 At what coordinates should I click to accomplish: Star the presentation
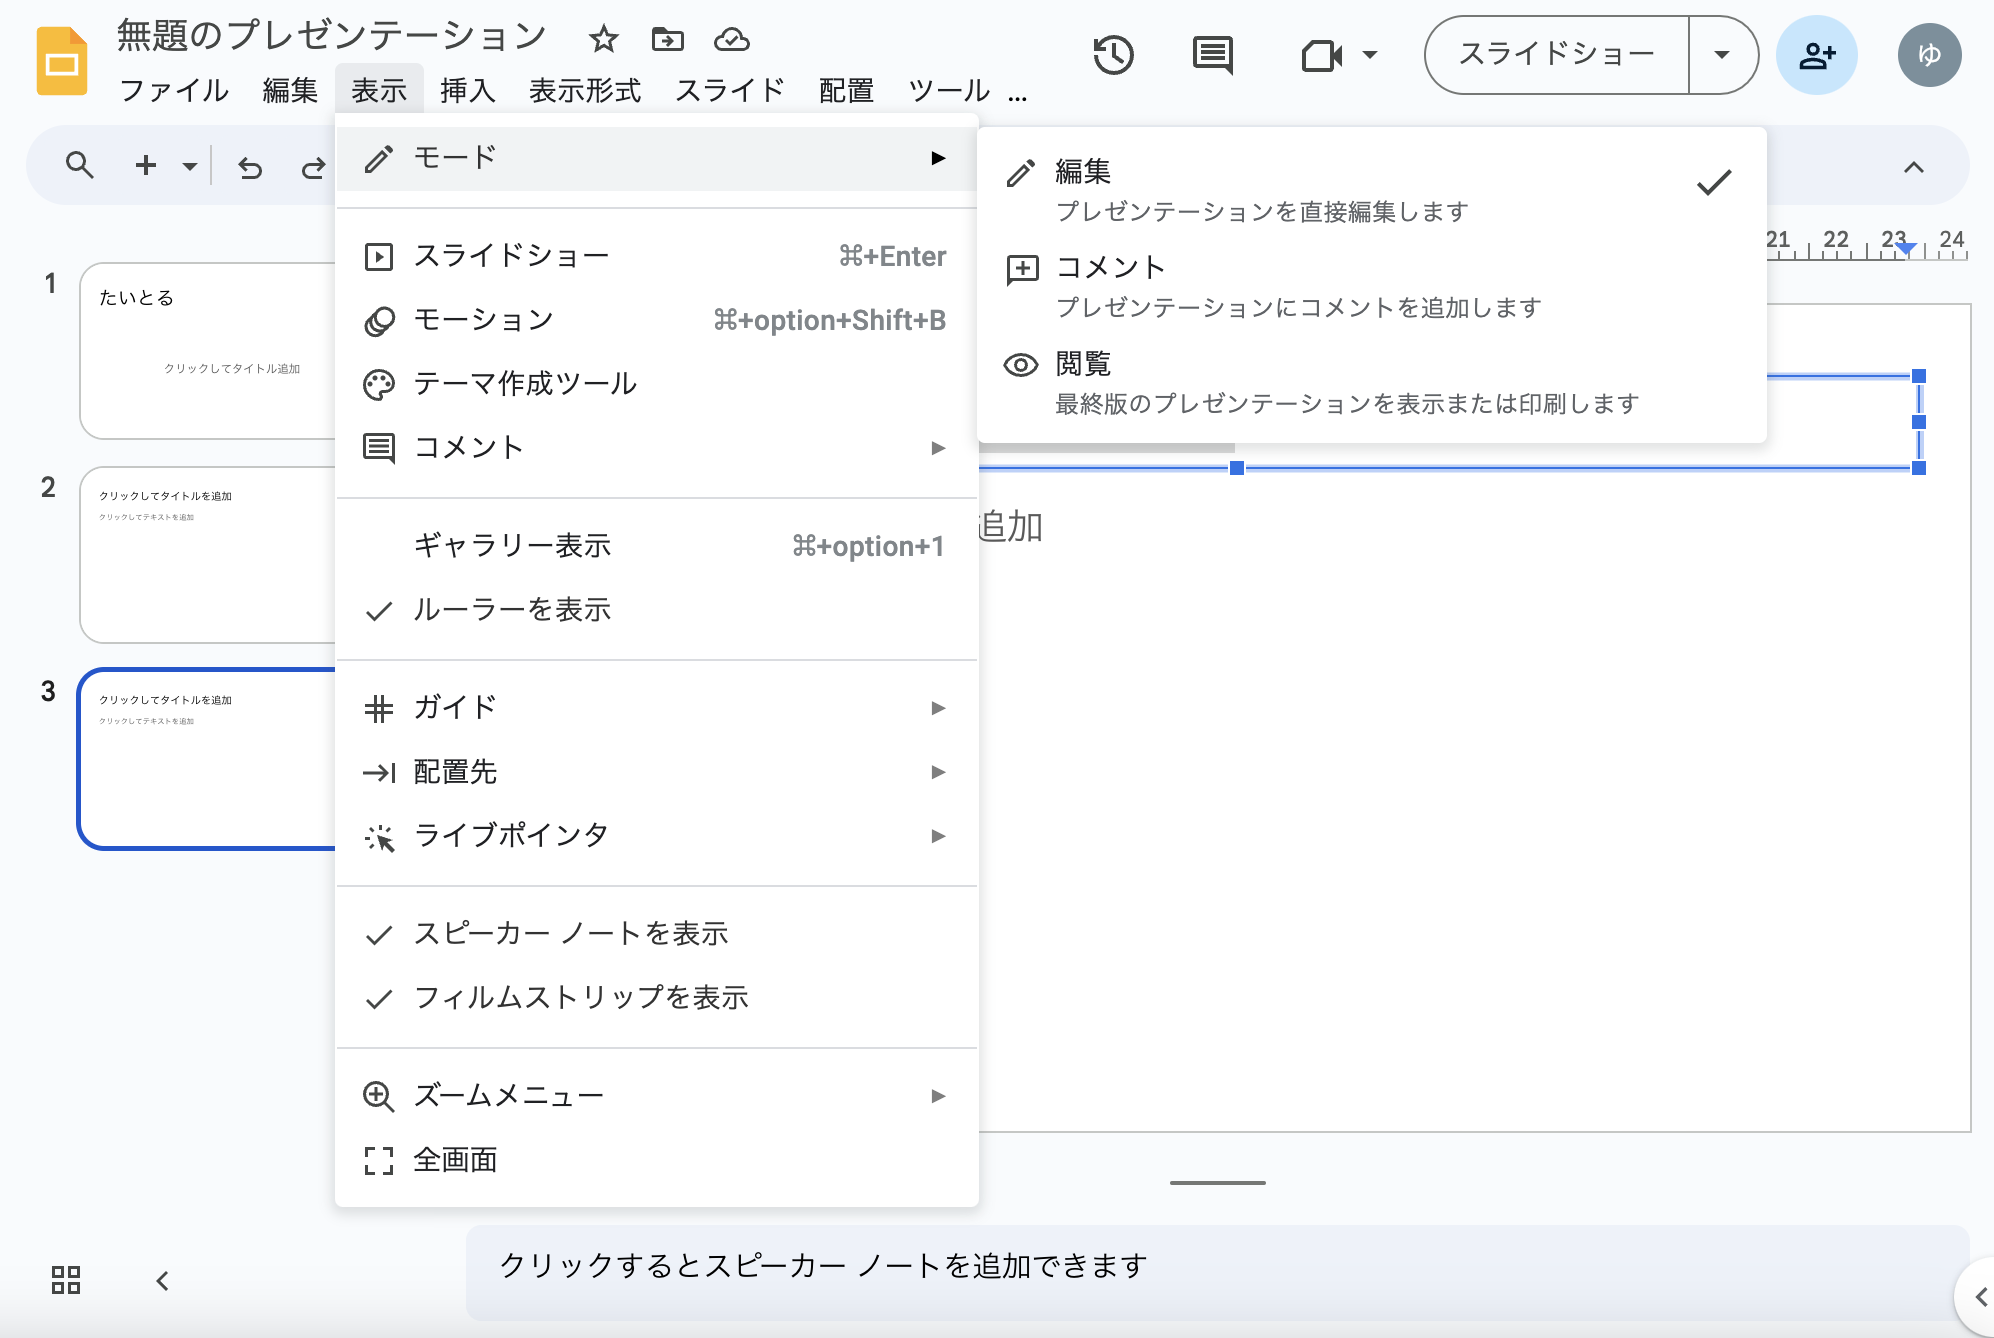pyautogui.click(x=603, y=40)
